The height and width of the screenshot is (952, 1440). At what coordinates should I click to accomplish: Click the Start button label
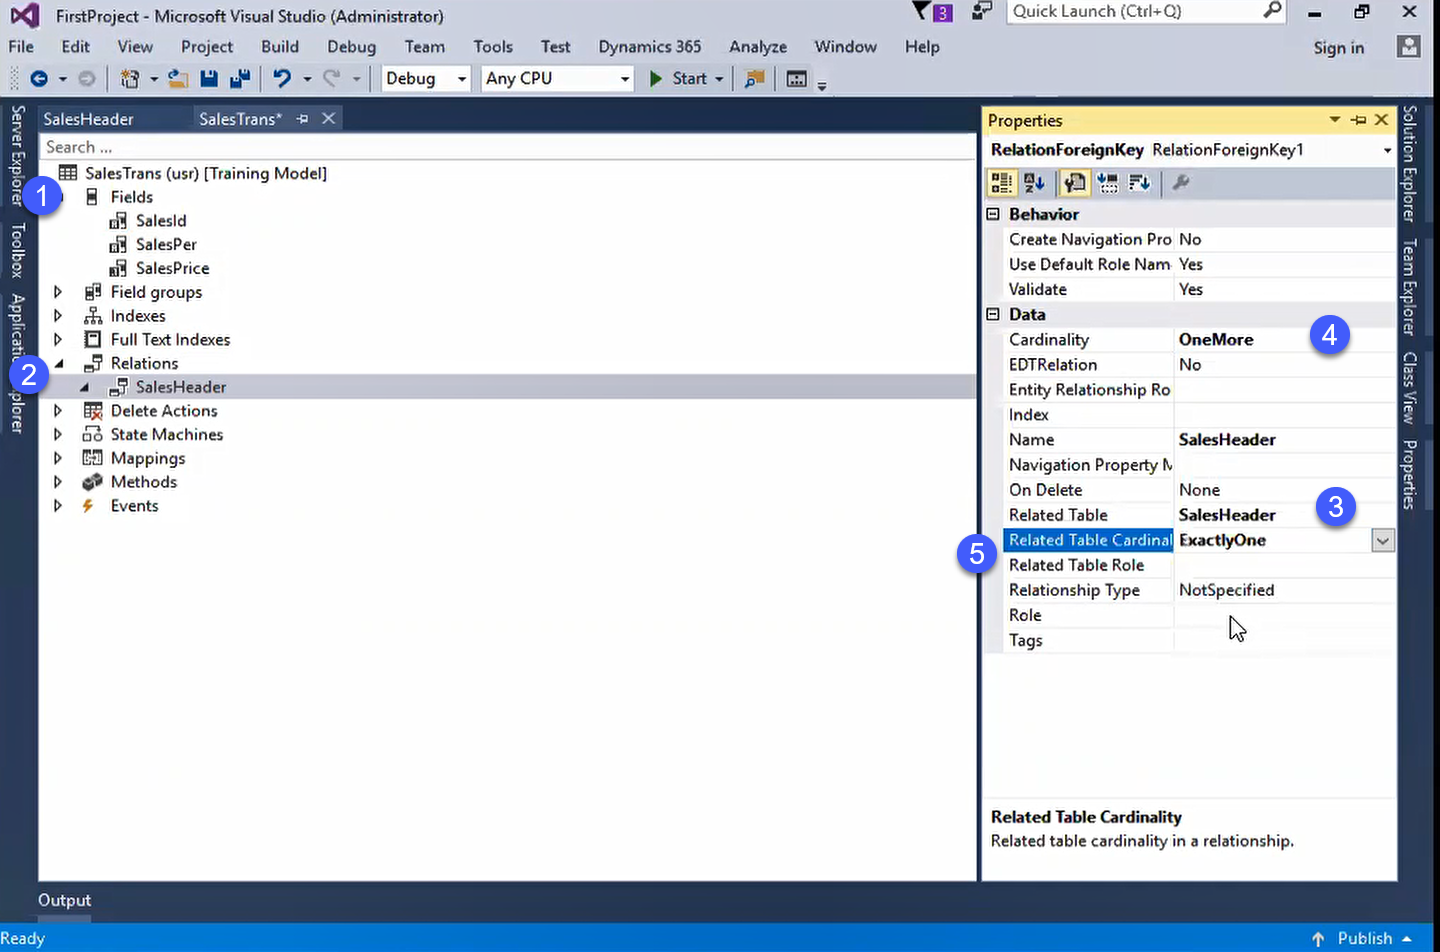[x=689, y=78]
